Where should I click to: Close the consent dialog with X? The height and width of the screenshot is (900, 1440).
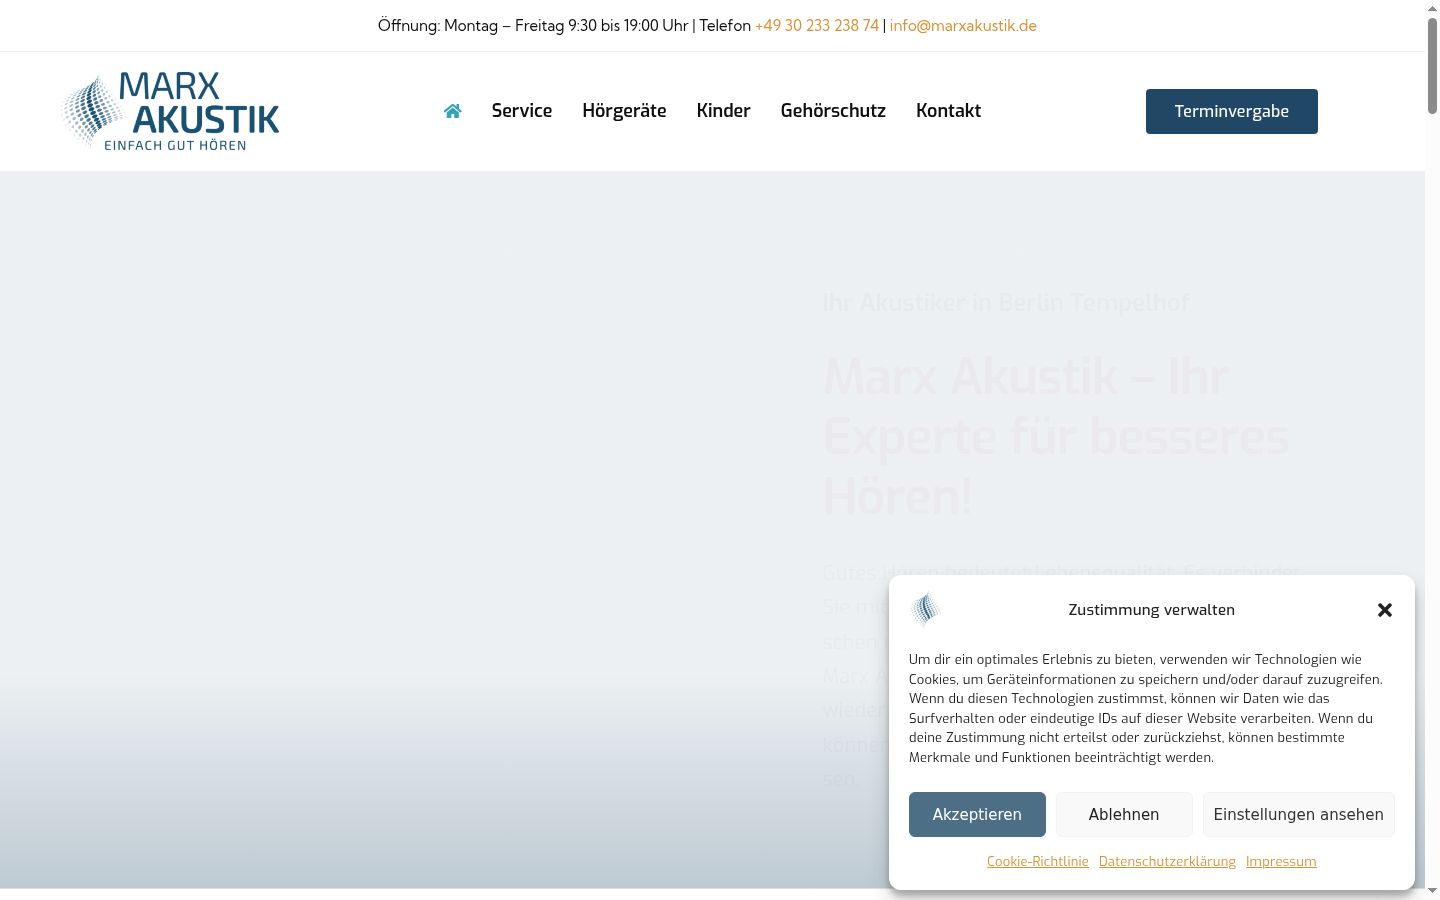coord(1385,610)
